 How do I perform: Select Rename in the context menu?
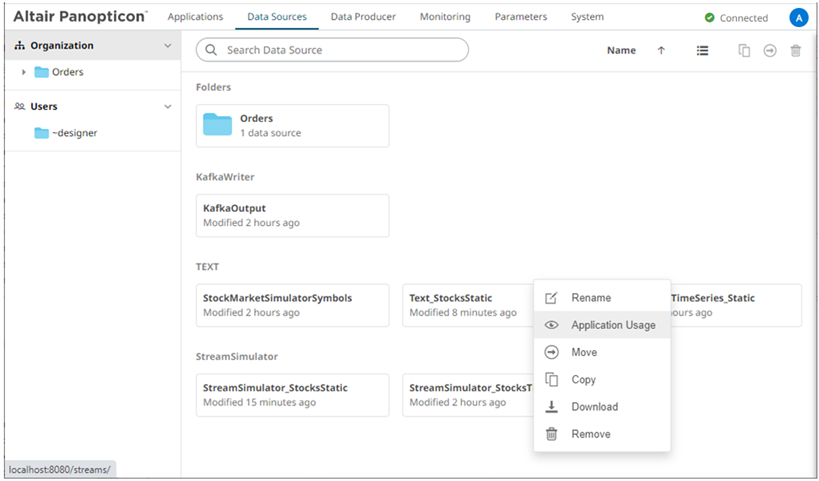(x=591, y=298)
